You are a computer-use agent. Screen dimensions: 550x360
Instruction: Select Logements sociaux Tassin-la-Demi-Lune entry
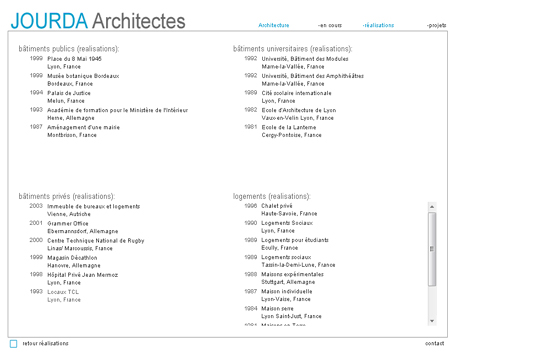coord(286,258)
